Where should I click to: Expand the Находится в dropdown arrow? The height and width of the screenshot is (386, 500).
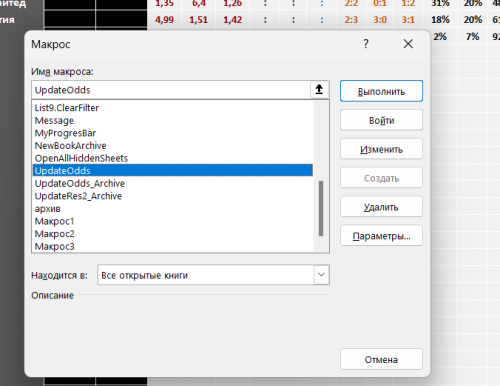pyautogui.click(x=321, y=275)
